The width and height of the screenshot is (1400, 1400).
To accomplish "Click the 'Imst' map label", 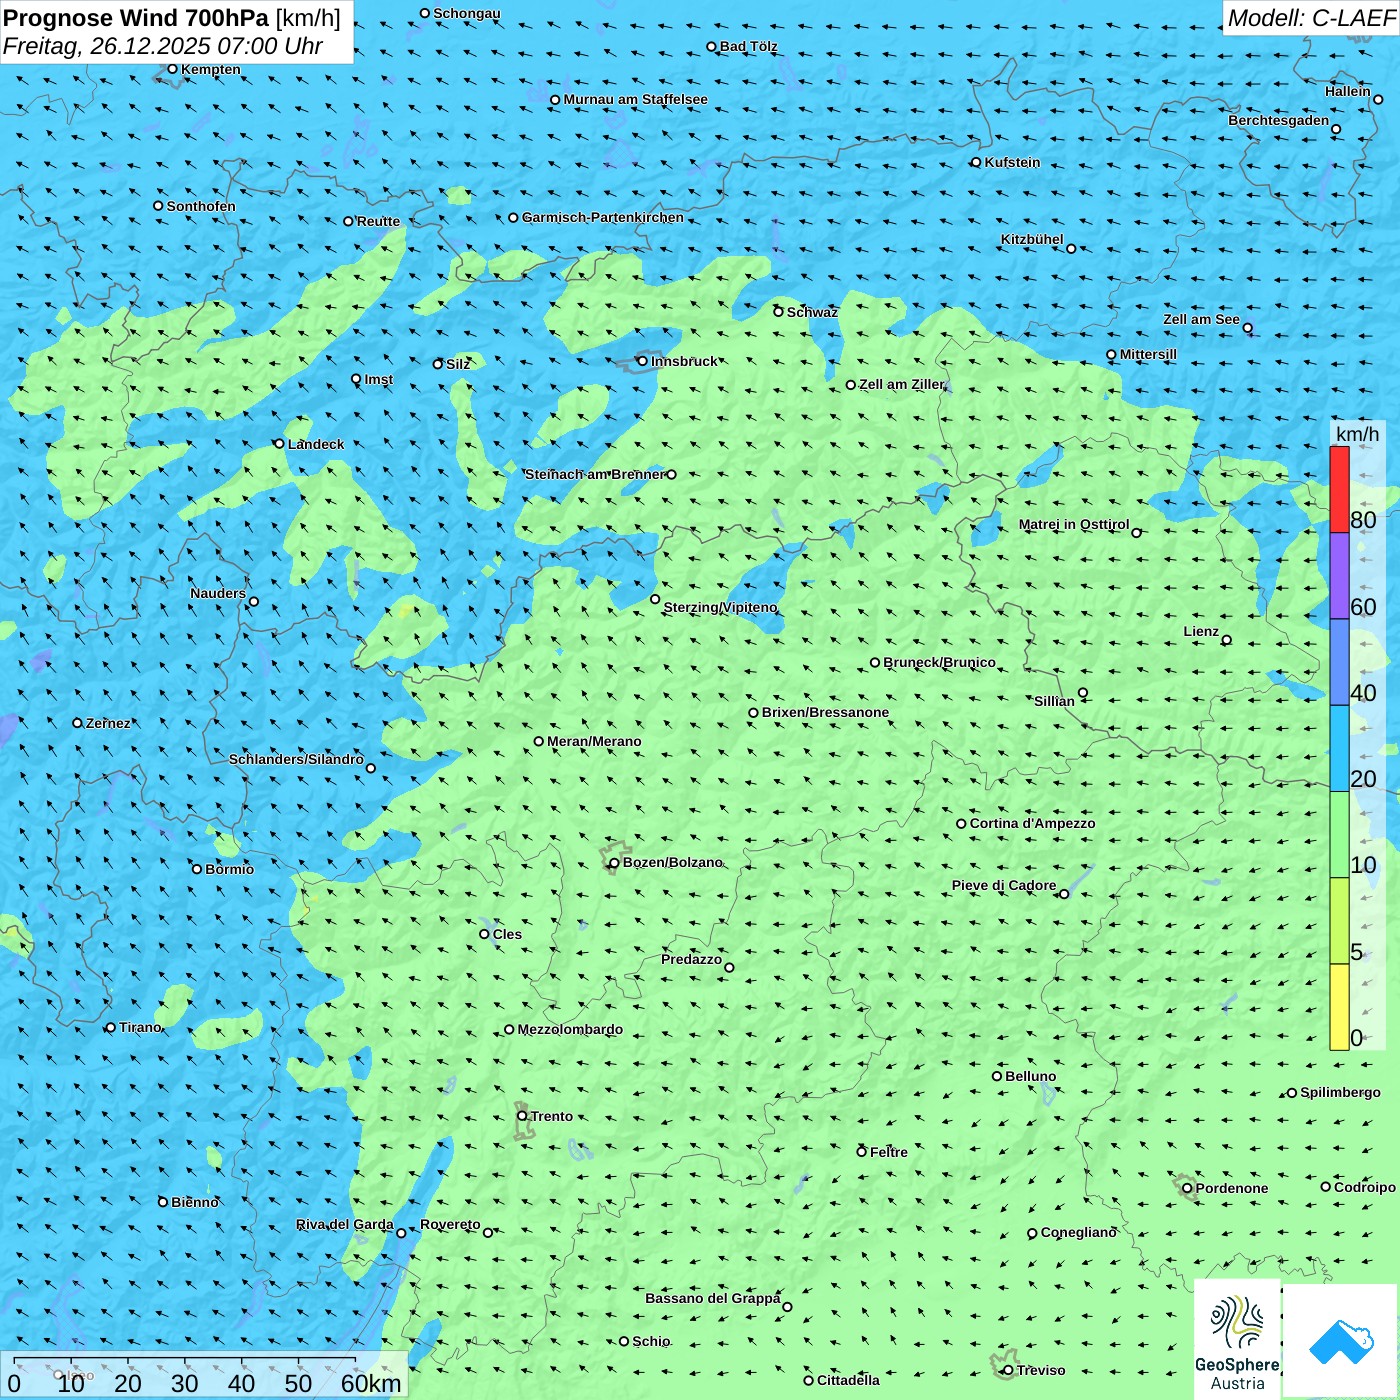I will pos(378,380).
